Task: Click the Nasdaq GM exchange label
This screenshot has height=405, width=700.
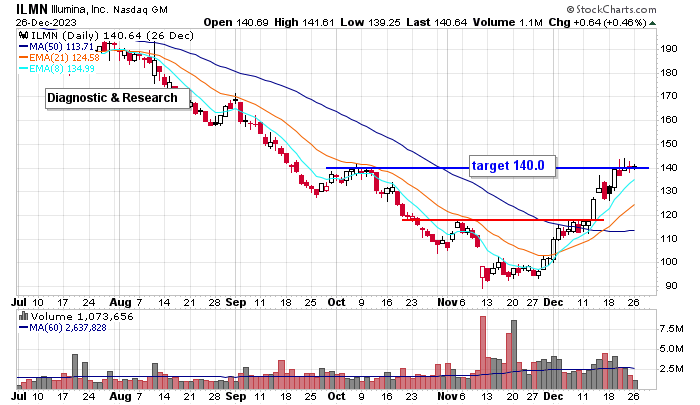Action: pos(140,9)
